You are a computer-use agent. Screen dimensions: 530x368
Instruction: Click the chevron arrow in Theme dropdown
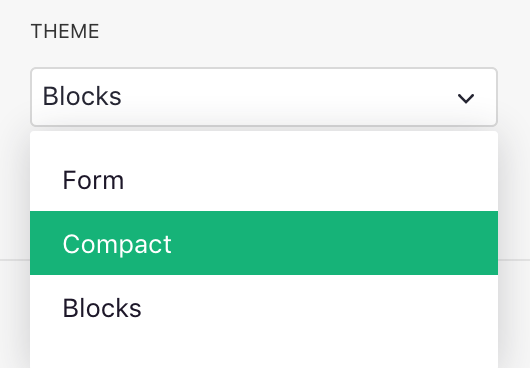(x=466, y=98)
